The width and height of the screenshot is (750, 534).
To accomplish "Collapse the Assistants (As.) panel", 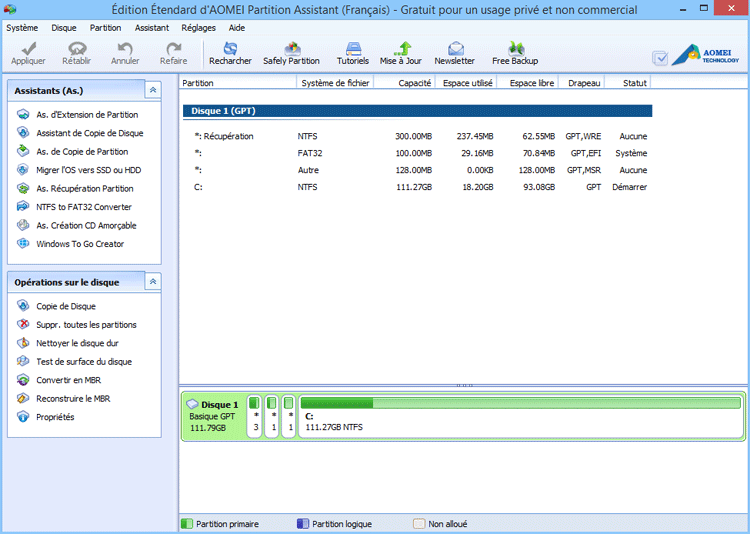I will pyautogui.click(x=152, y=90).
